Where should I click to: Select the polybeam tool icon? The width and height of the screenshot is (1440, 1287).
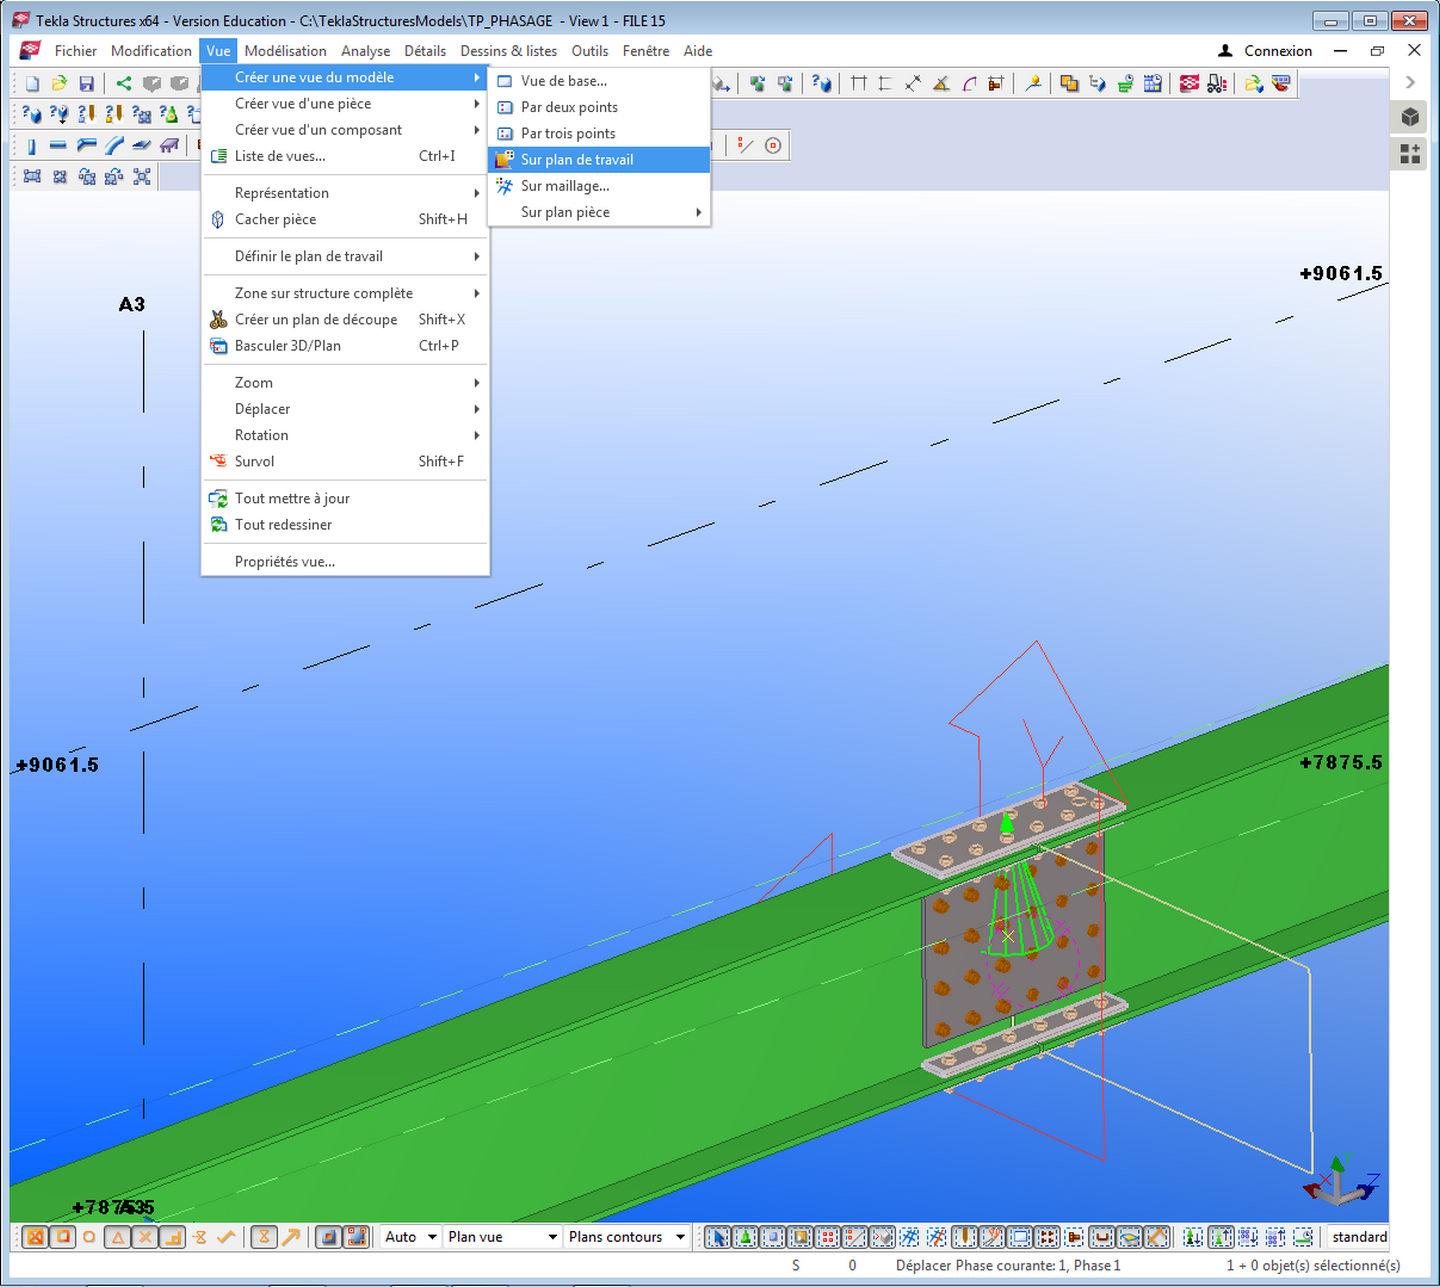(86, 145)
